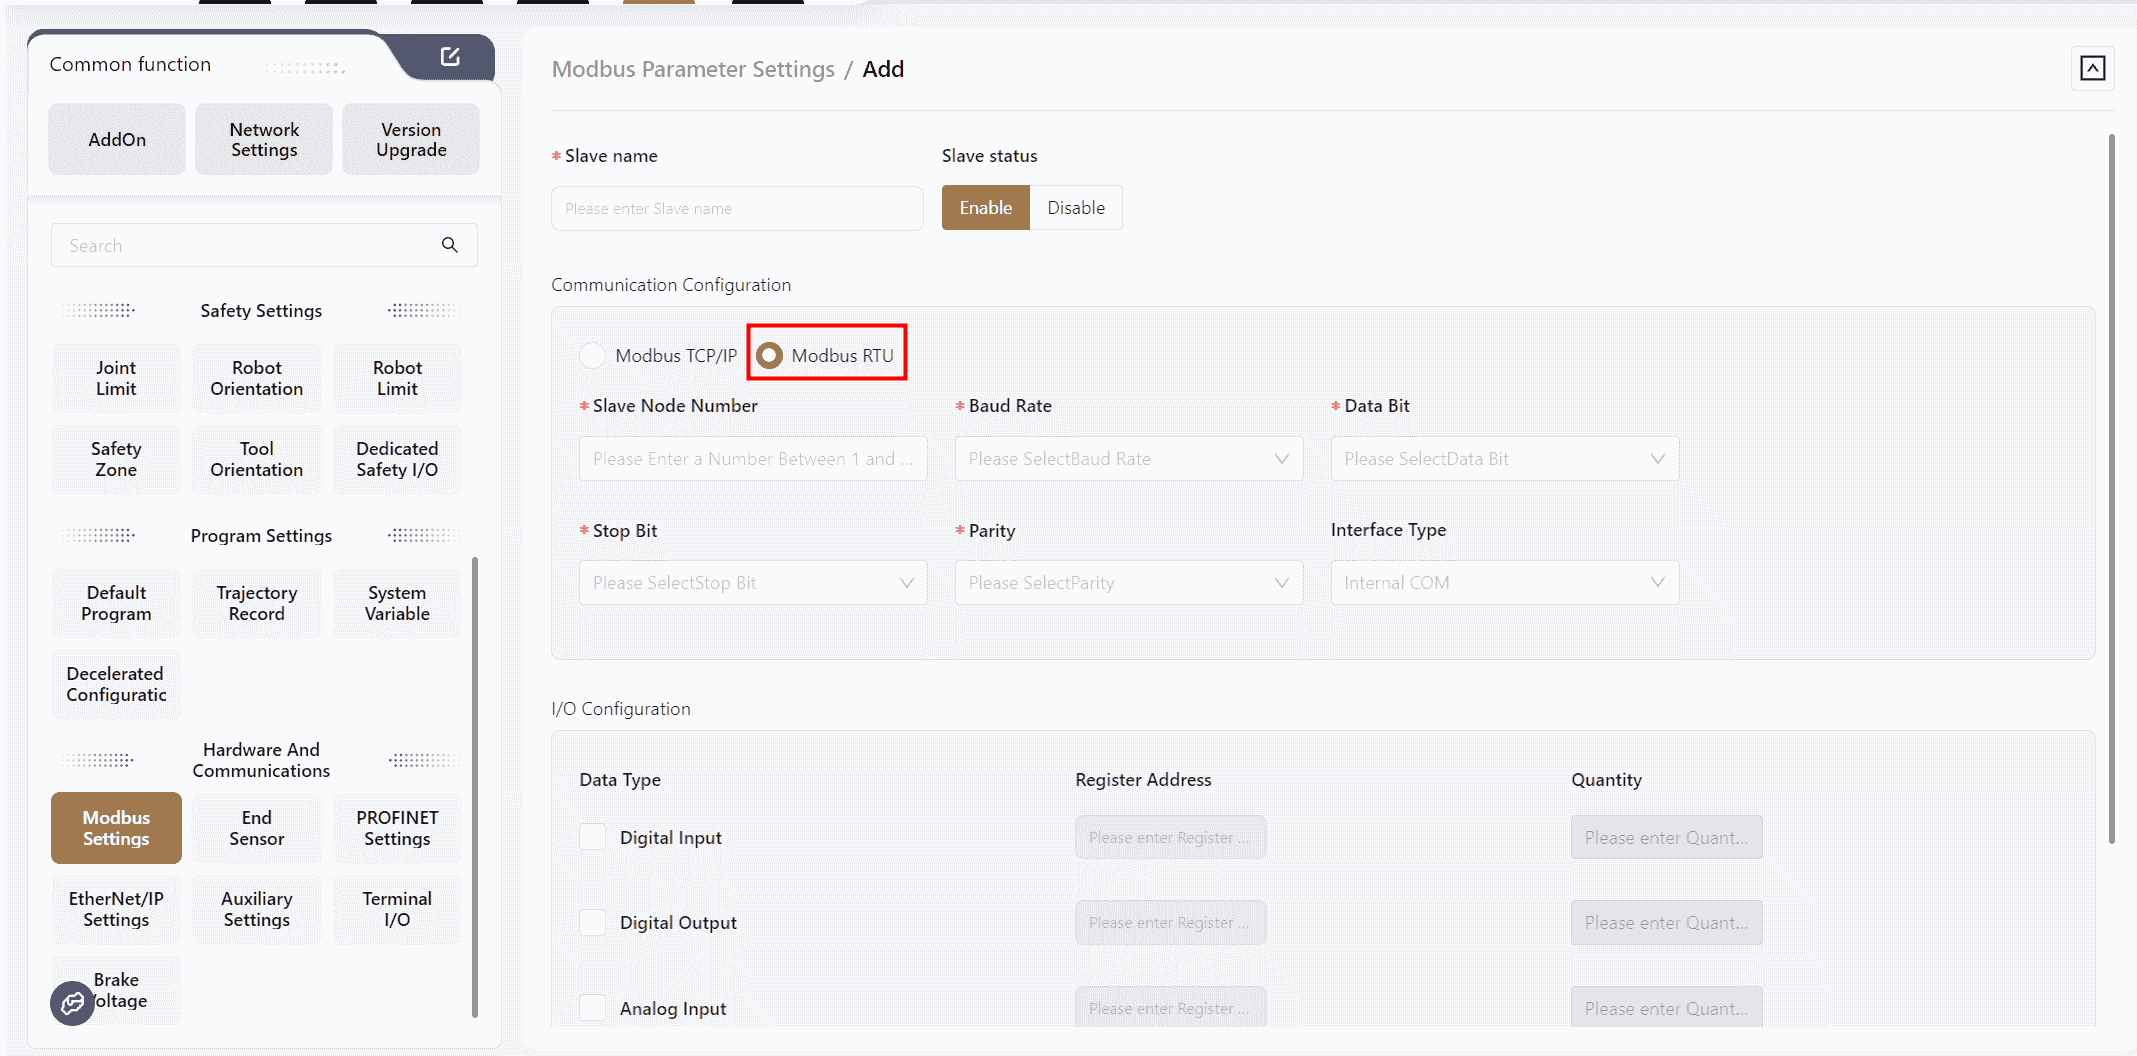The width and height of the screenshot is (2137, 1056).
Task: Tick the Analog Input checkbox
Action: [593, 1008]
